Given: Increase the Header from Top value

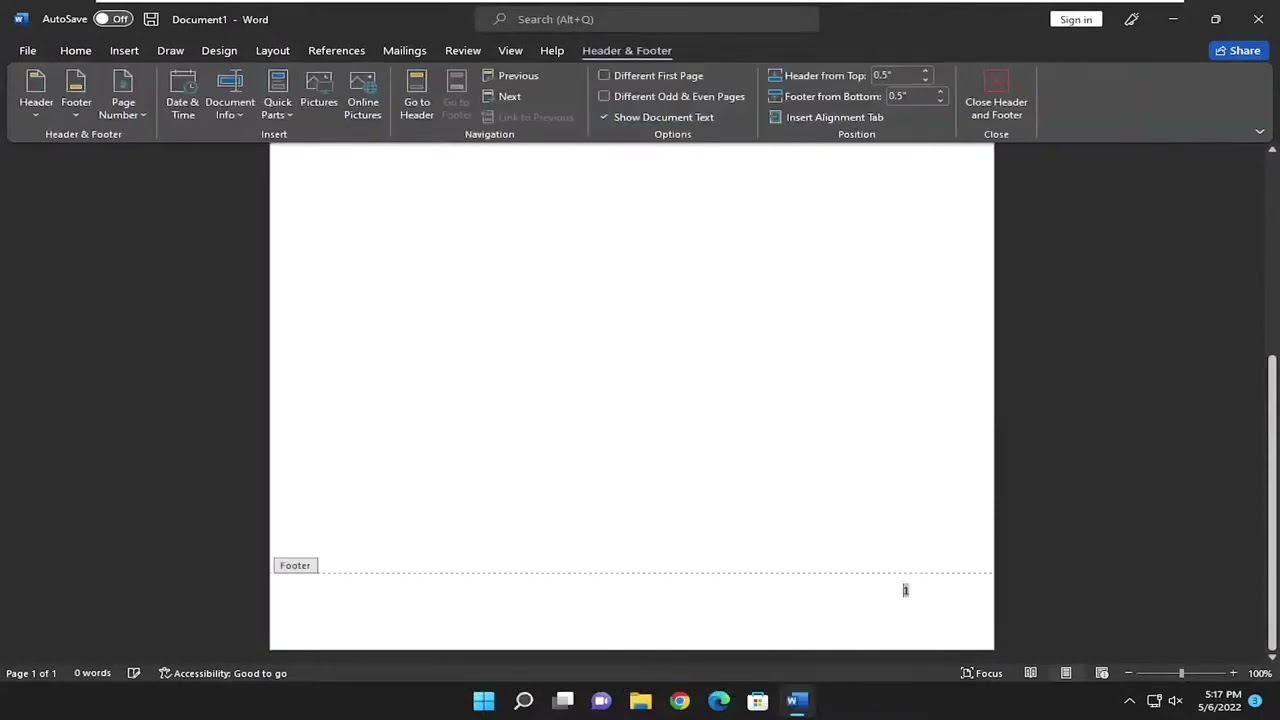Looking at the screenshot, I should coord(926,72).
